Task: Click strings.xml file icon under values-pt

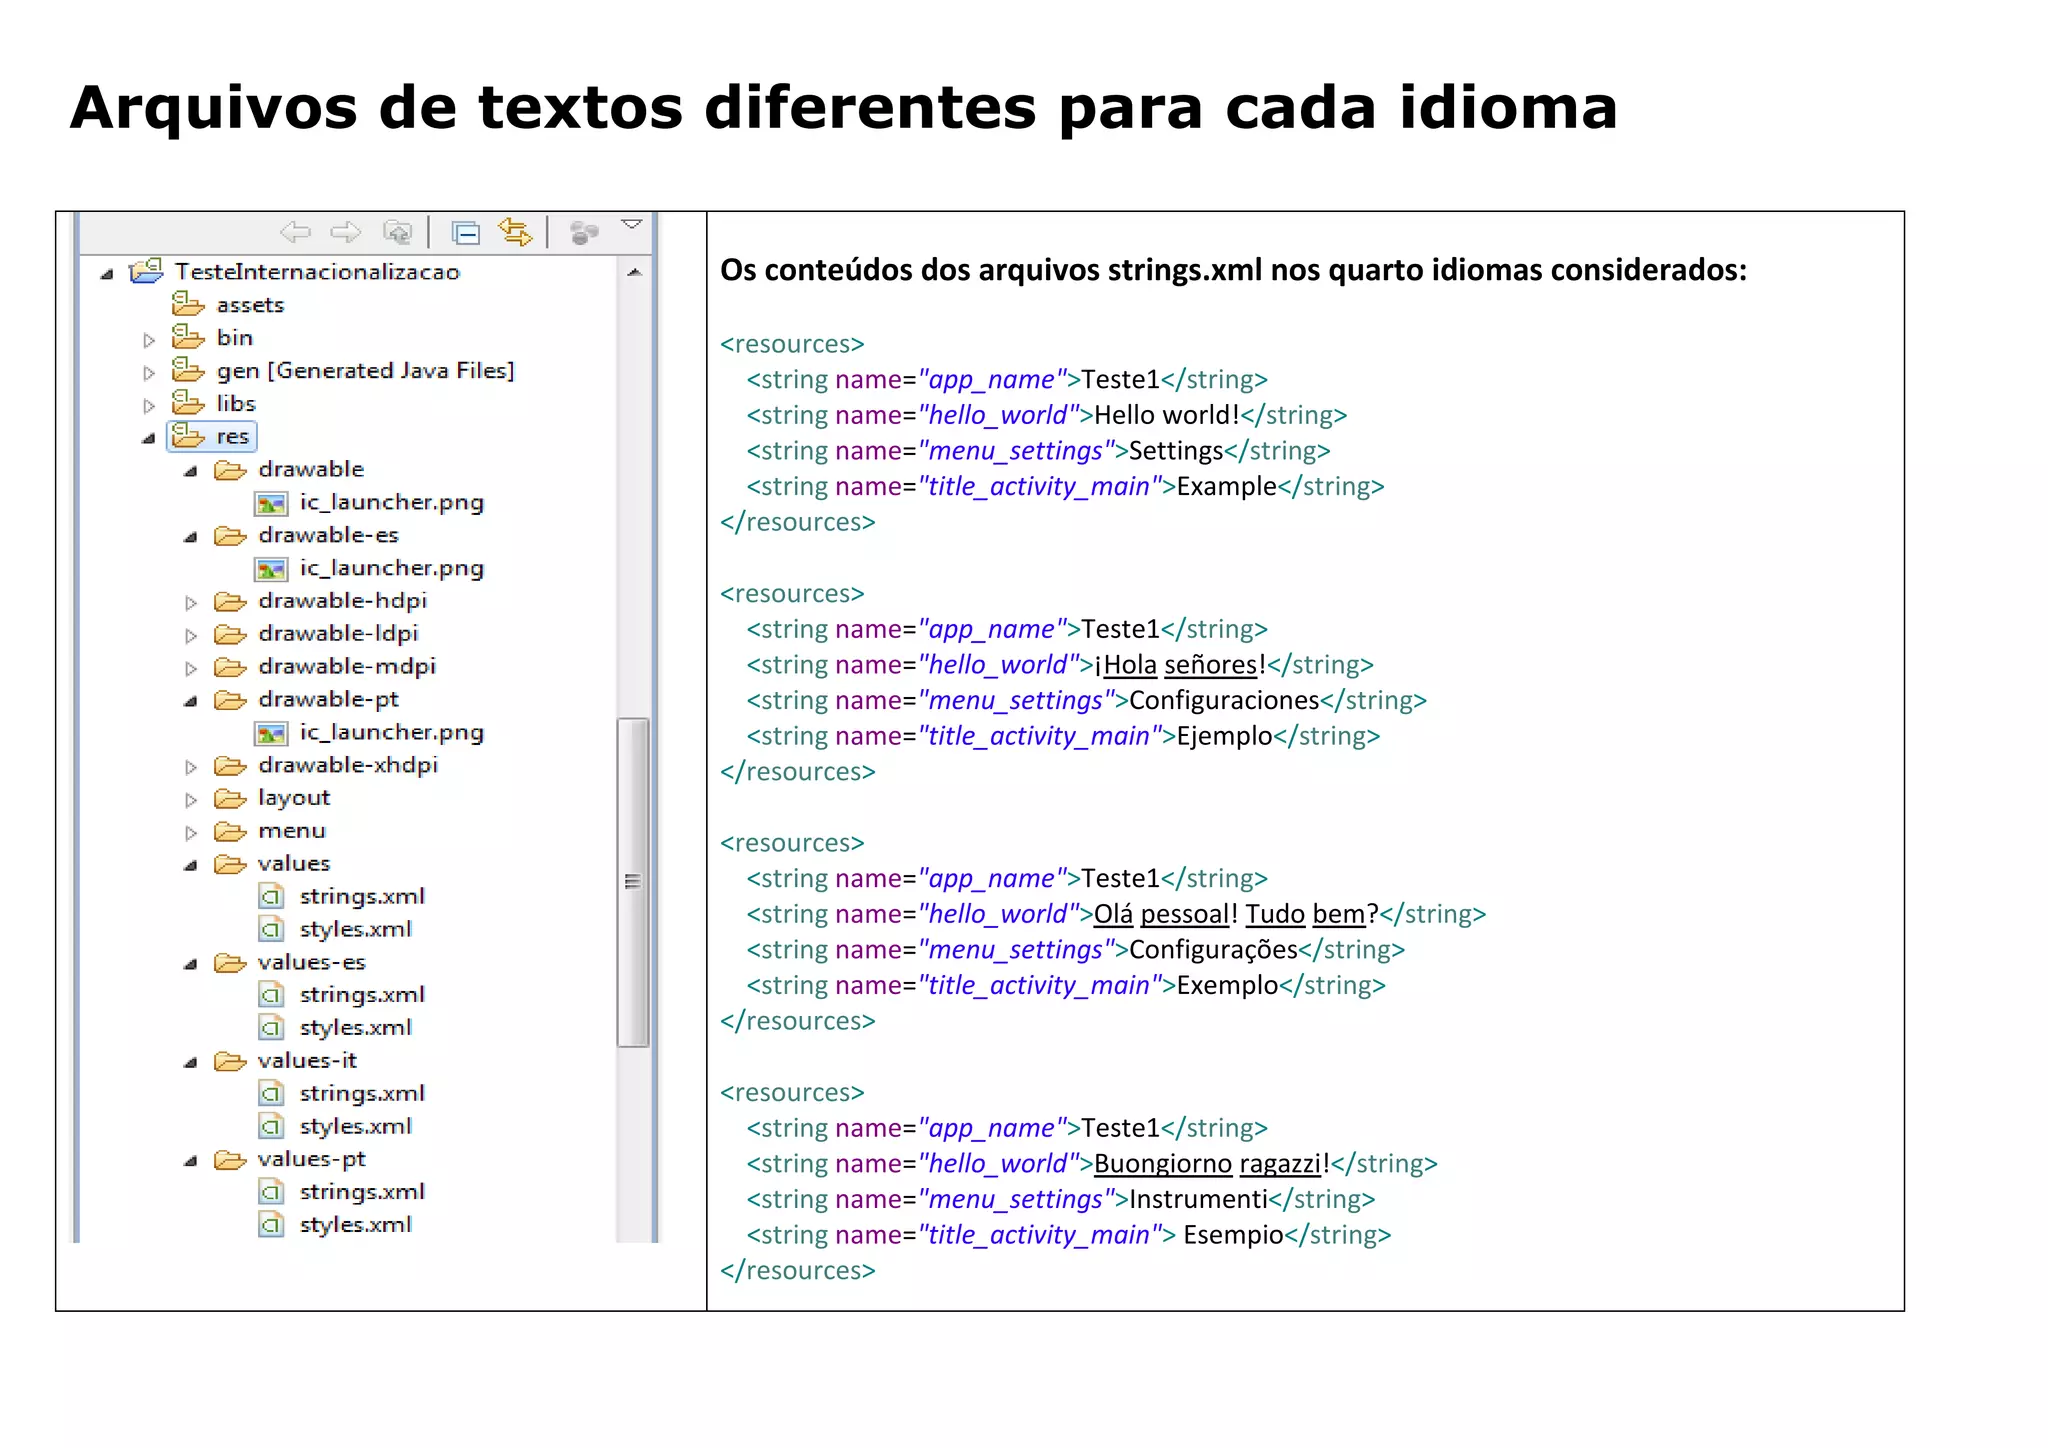Action: 271,1192
